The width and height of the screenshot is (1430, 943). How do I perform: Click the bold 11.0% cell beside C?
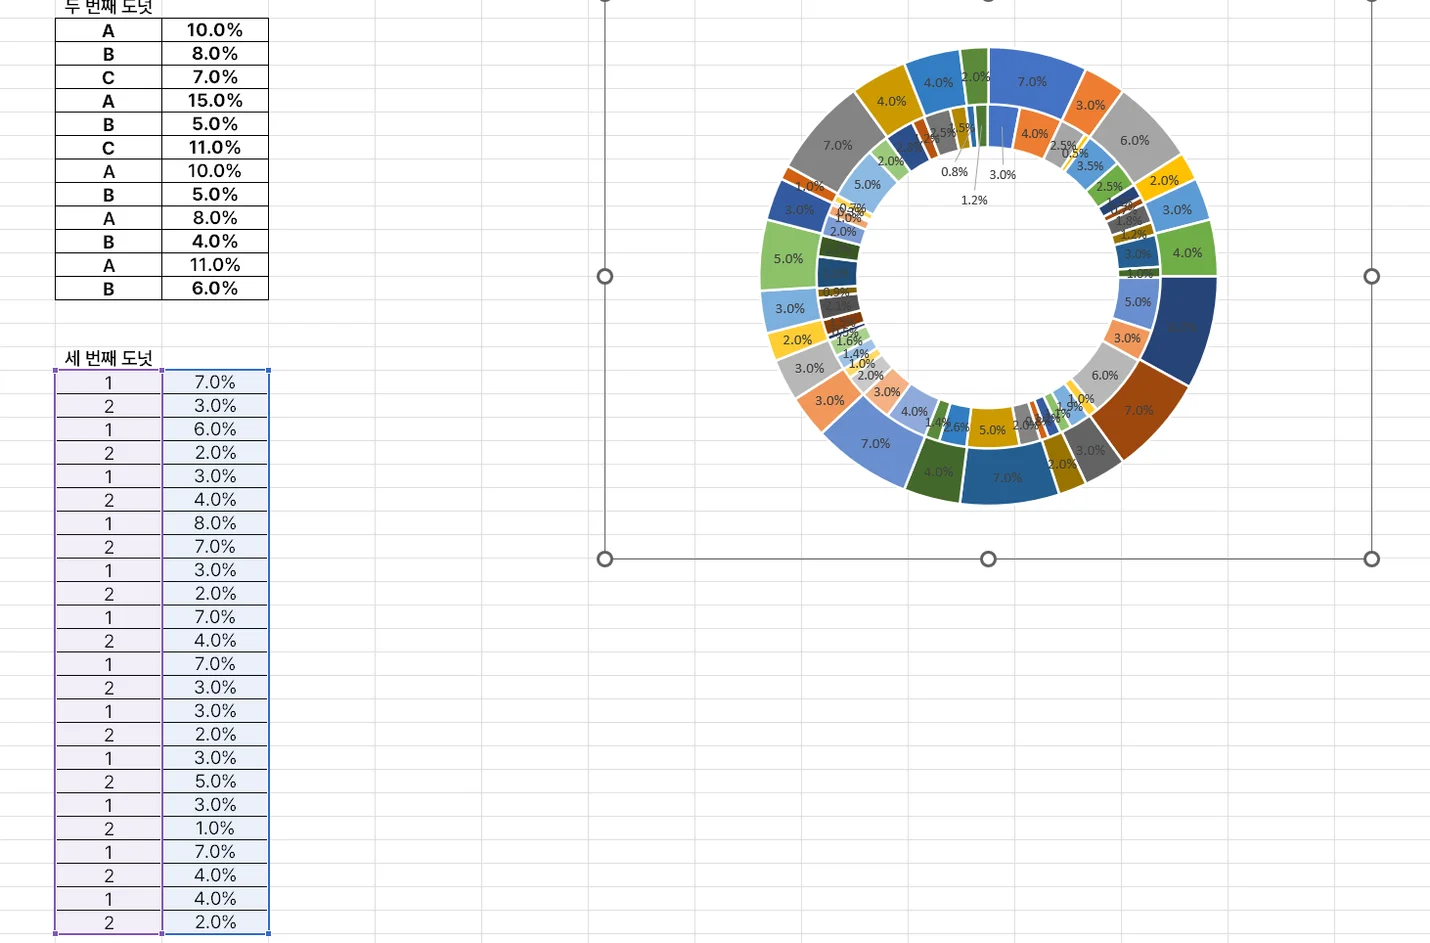coord(215,147)
